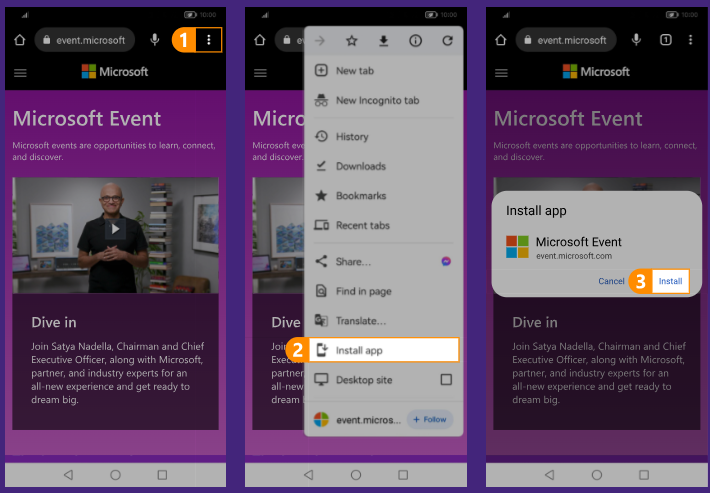Click the event.micros... site entry in the menu

[358, 420]
